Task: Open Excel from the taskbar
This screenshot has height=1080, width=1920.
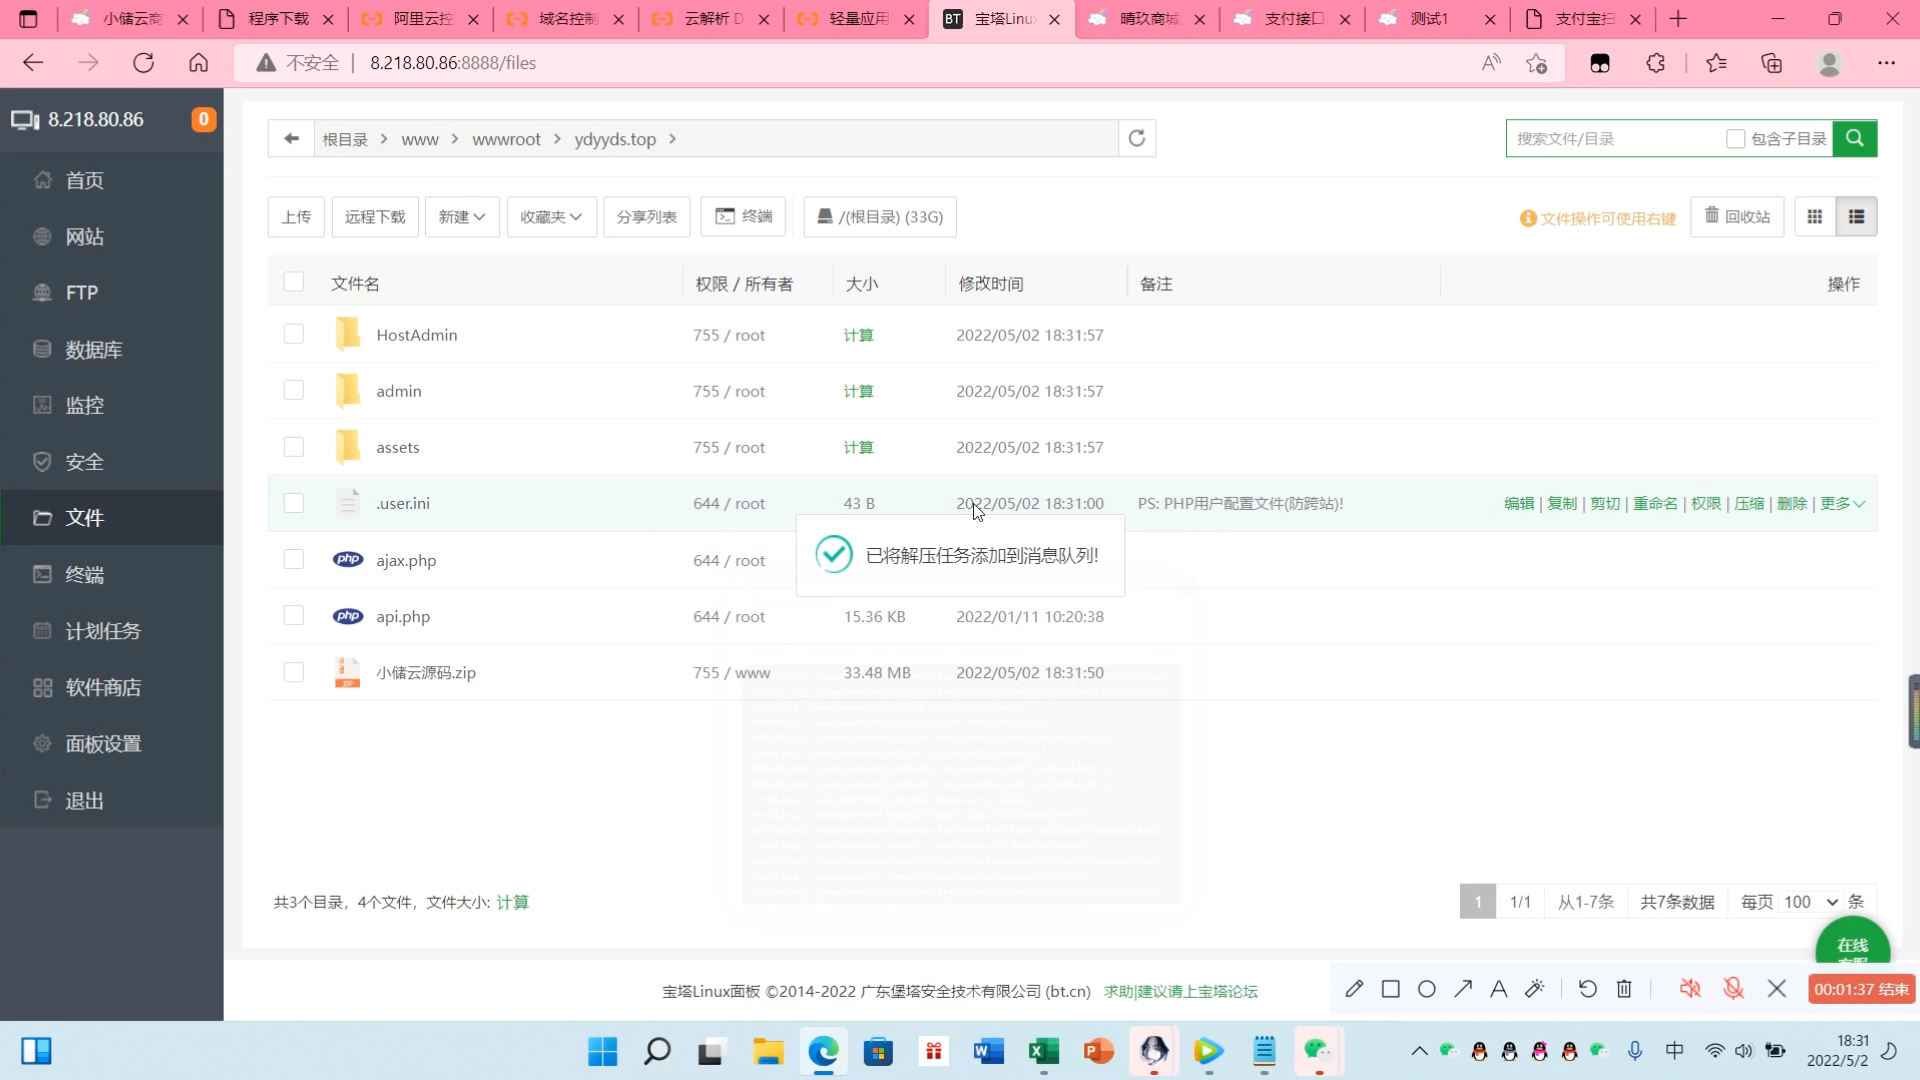Action: (1043, 1051)
